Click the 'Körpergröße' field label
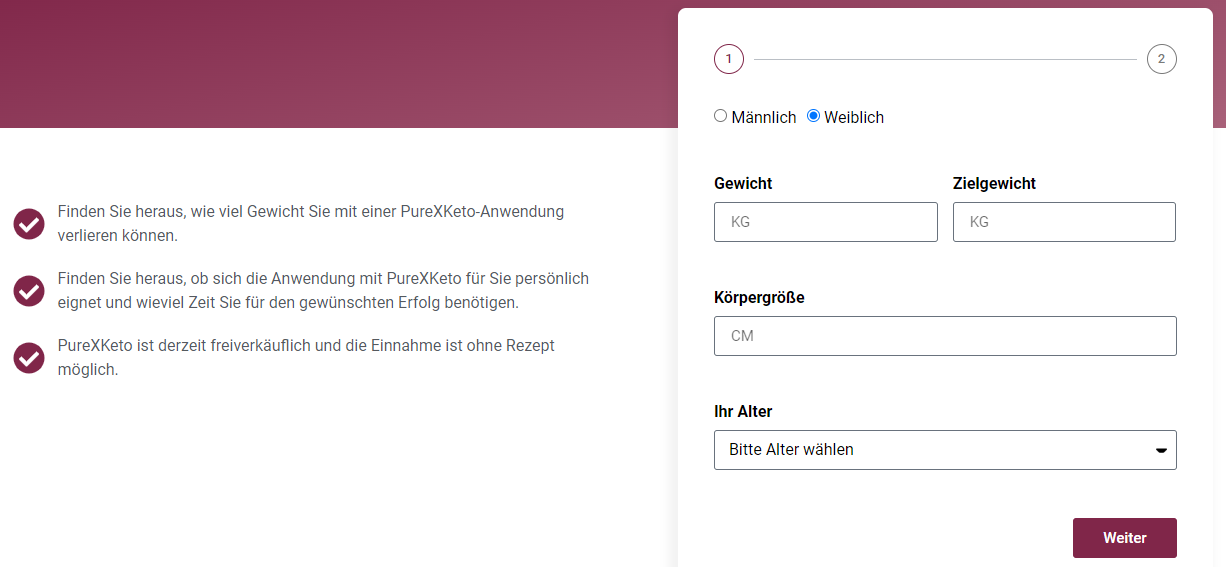The width and height of the screenshot is (1226, 567). 759,298
